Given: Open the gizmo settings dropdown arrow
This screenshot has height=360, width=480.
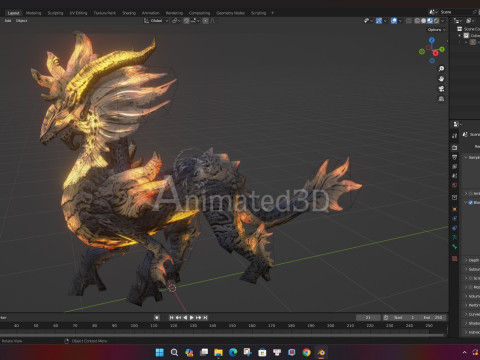Looking at the screenshot, I should tap(385, 21).
